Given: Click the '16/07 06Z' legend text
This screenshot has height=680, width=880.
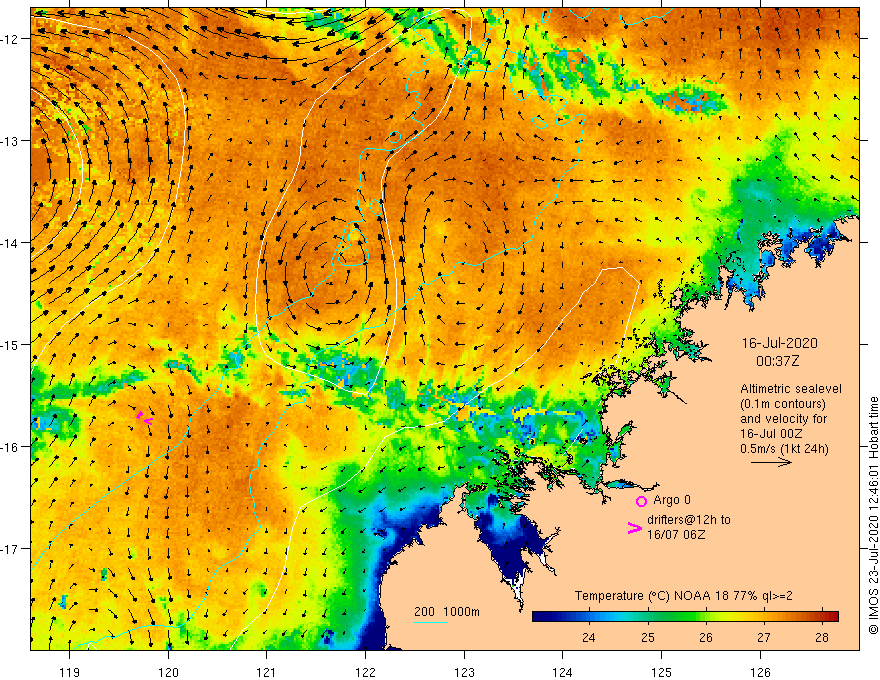Looking at the screenshot, I should point(676,535).
